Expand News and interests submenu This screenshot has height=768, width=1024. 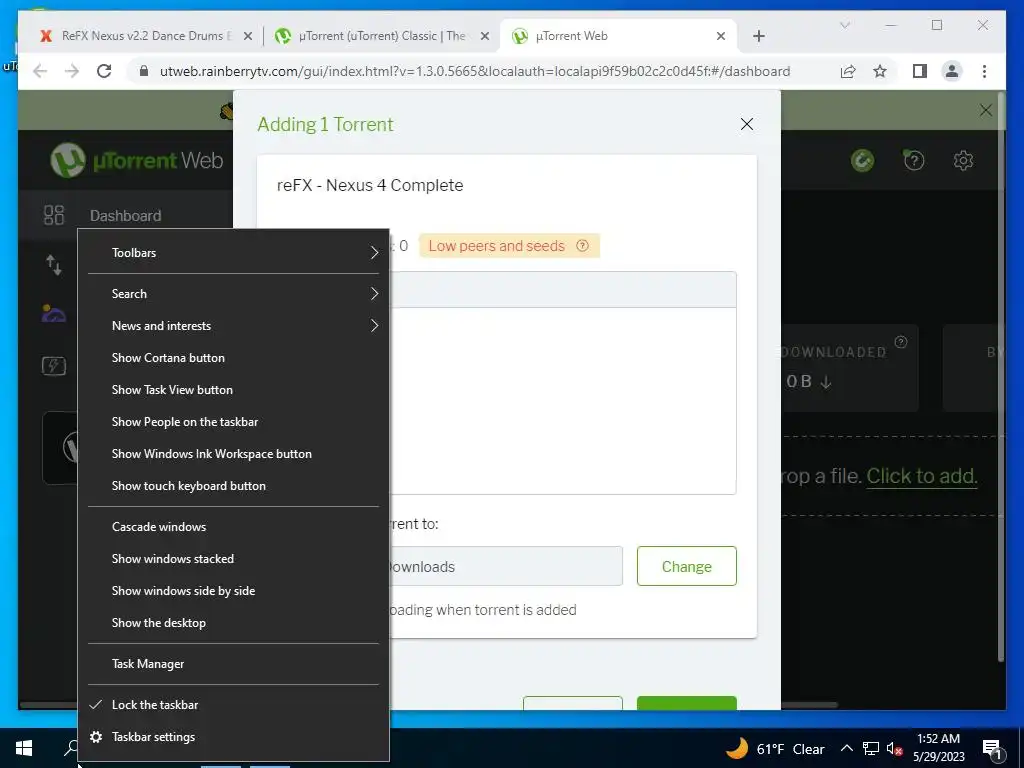[x=233, y=325]
